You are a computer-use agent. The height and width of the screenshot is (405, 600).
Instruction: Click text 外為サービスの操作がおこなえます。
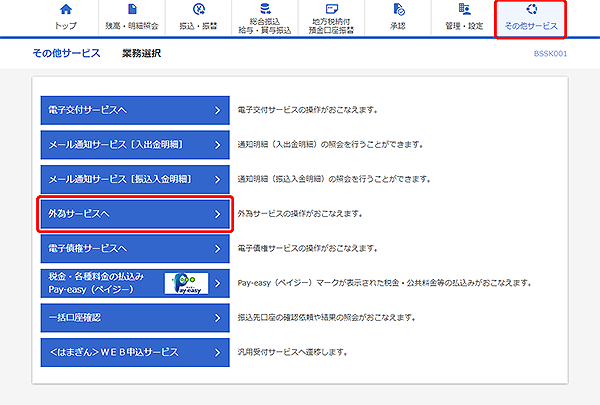click(300, 213)
